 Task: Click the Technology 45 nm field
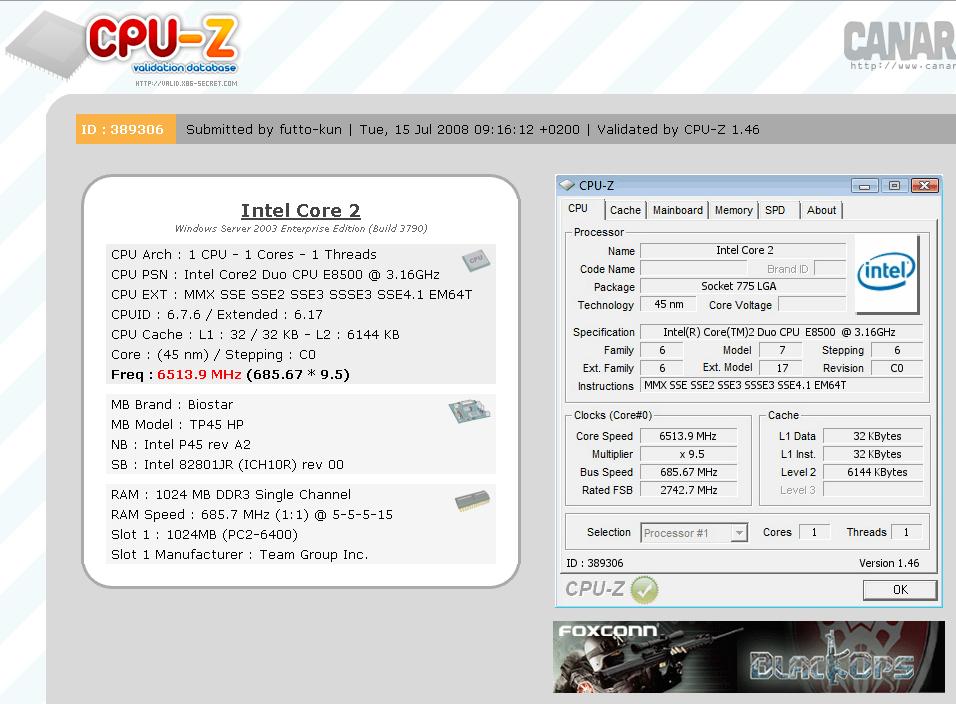click(x=669, y=304)
